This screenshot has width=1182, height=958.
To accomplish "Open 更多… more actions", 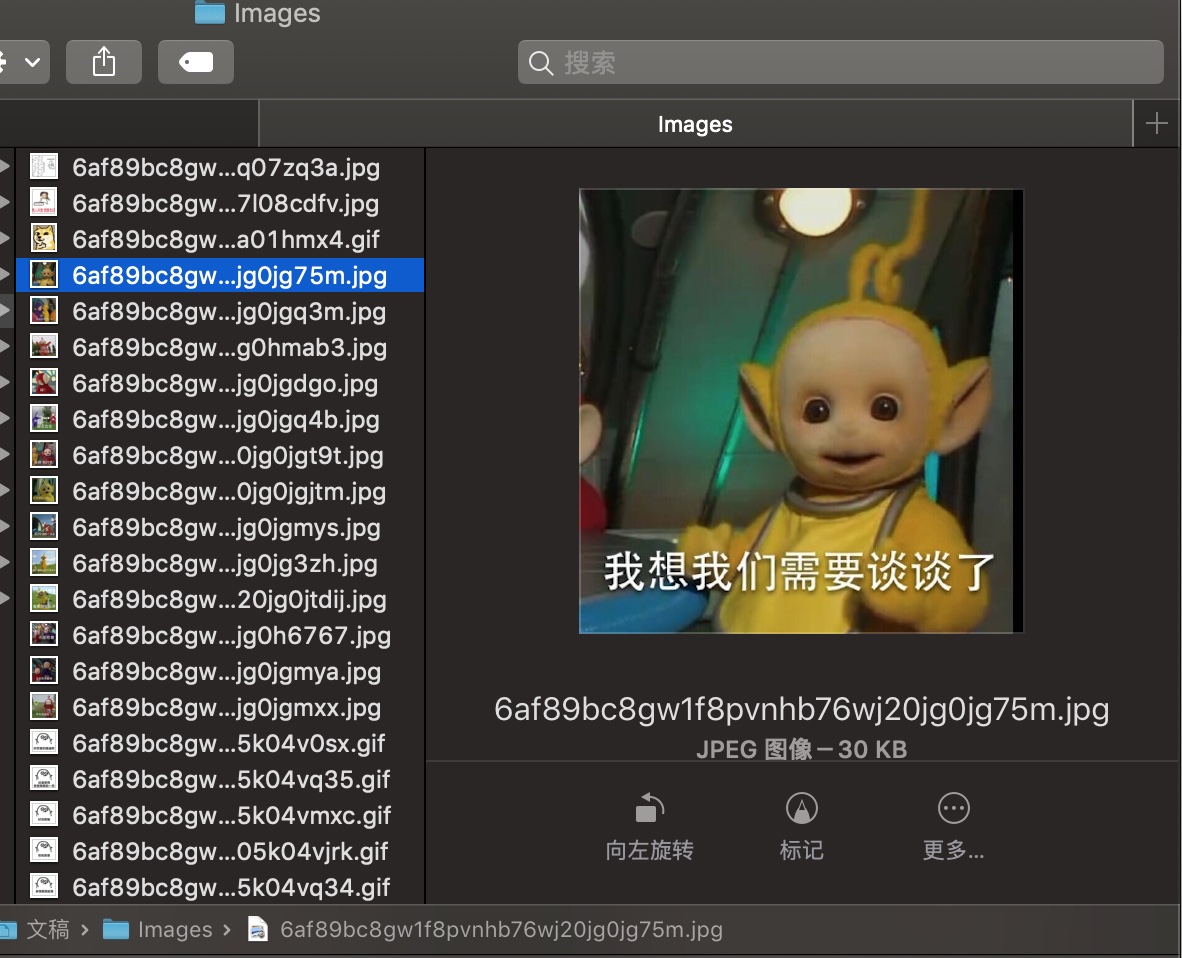I will [954, 827].
